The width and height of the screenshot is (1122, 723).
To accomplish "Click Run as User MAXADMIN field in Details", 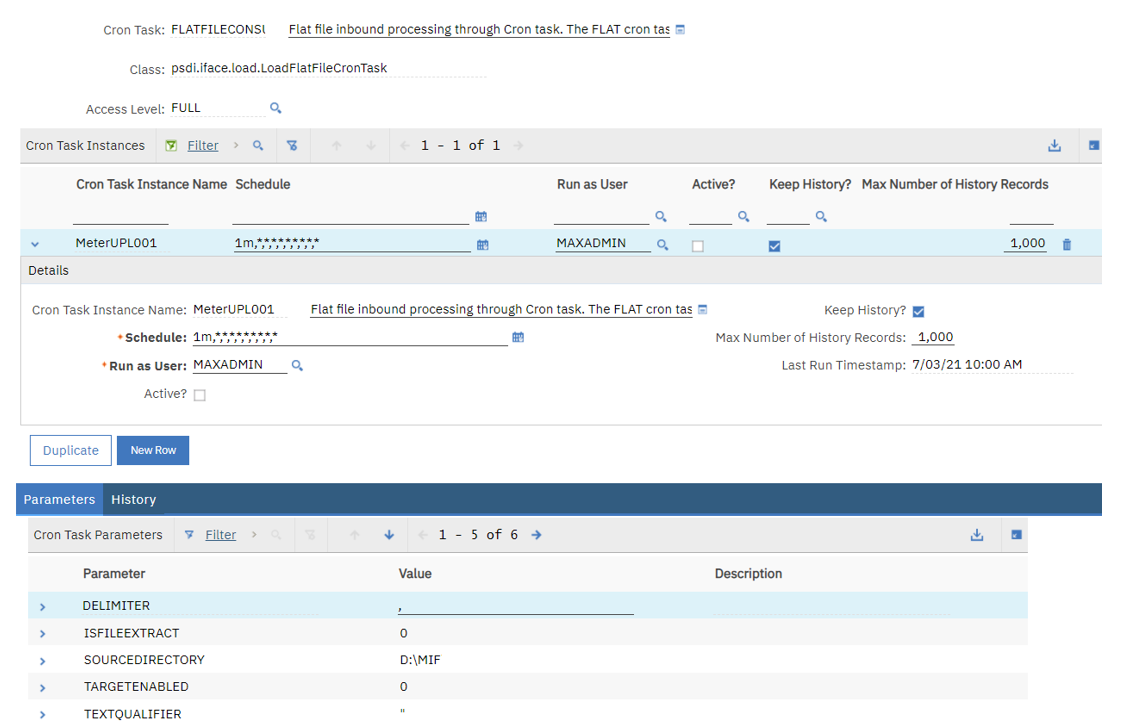I will tap(240, 365).
